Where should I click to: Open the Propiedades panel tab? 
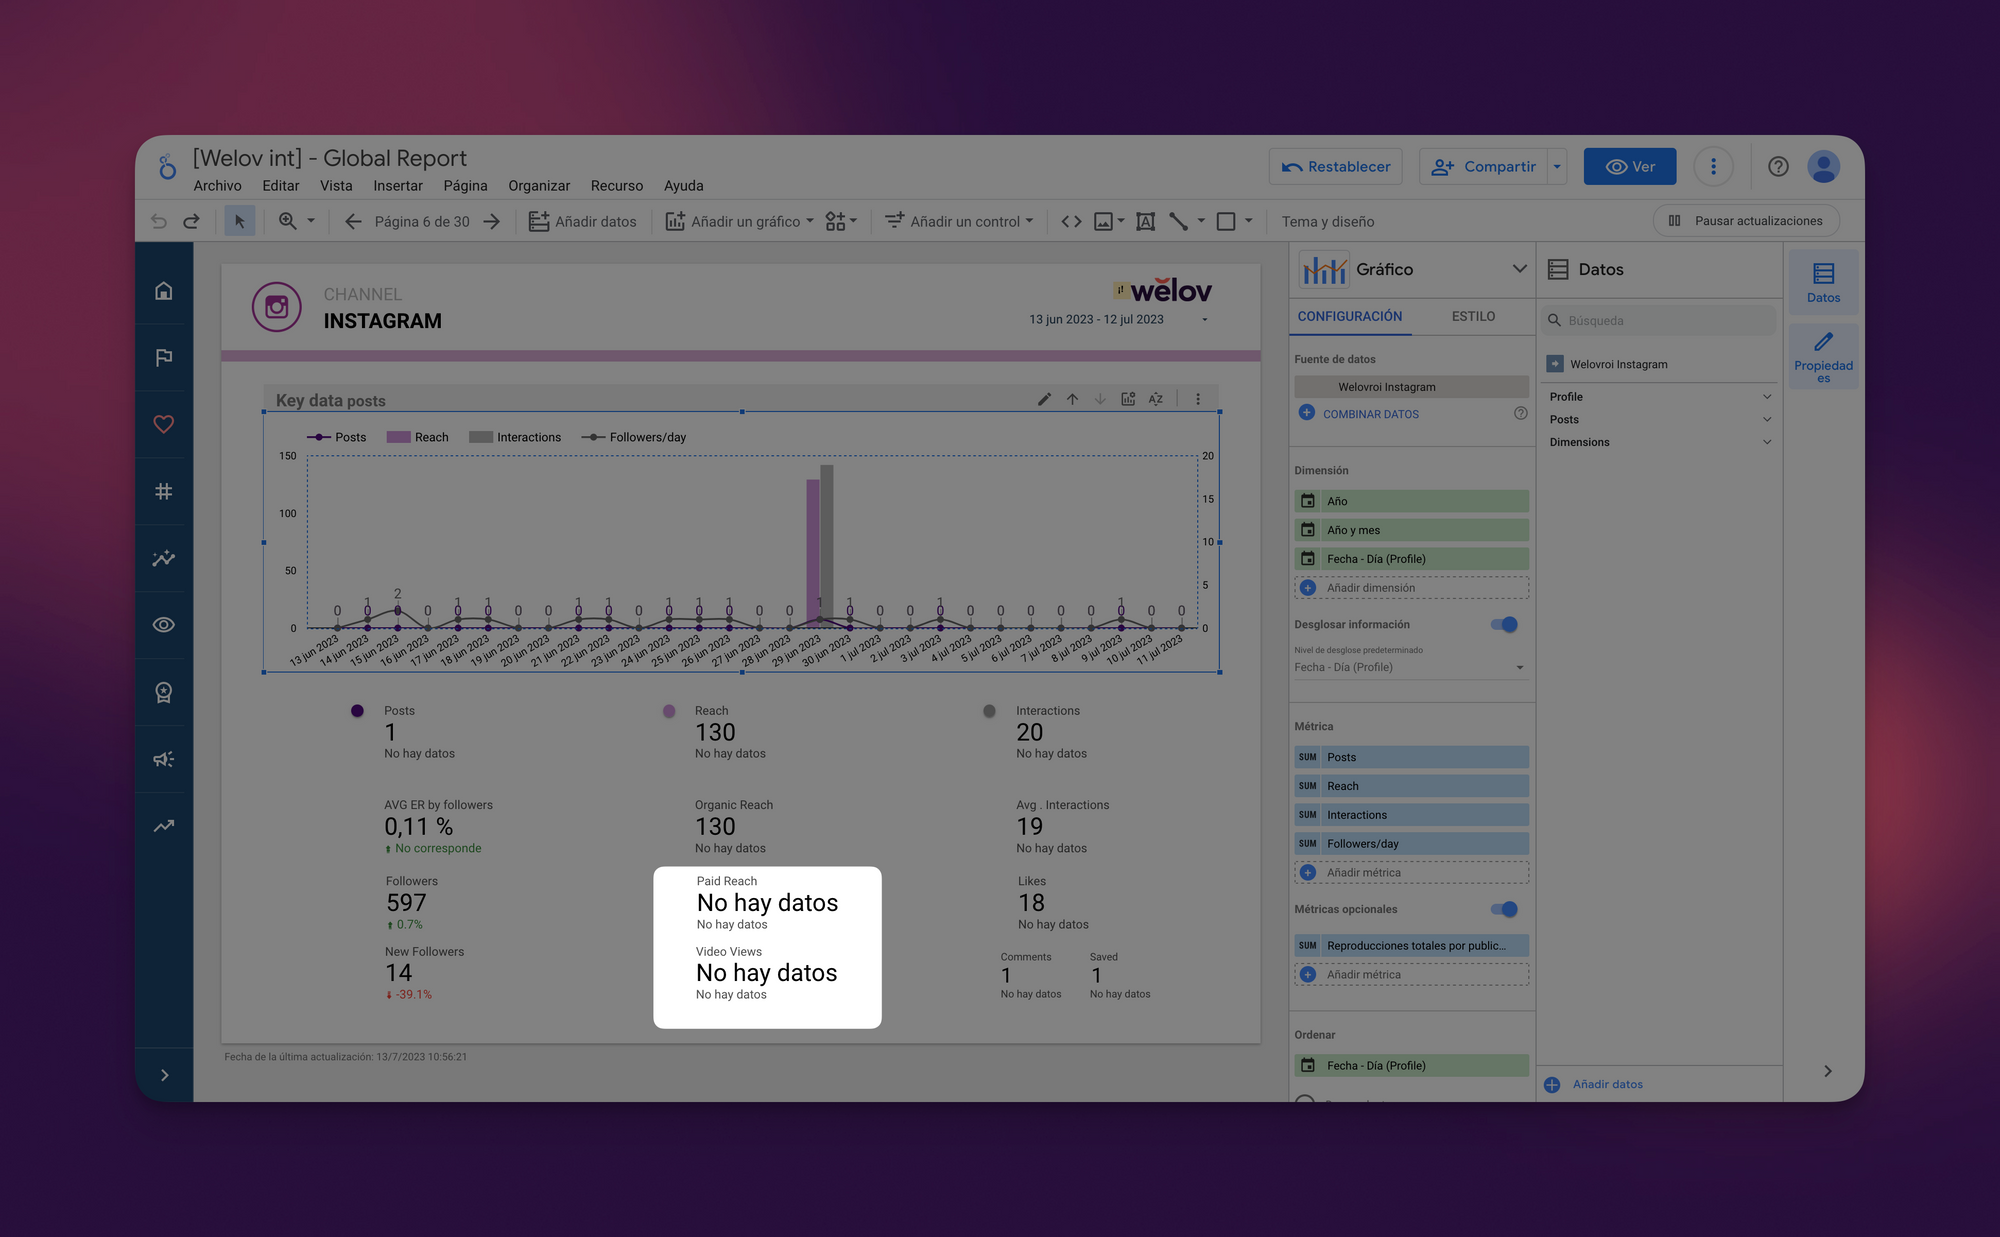click(x=1823, y=357)
